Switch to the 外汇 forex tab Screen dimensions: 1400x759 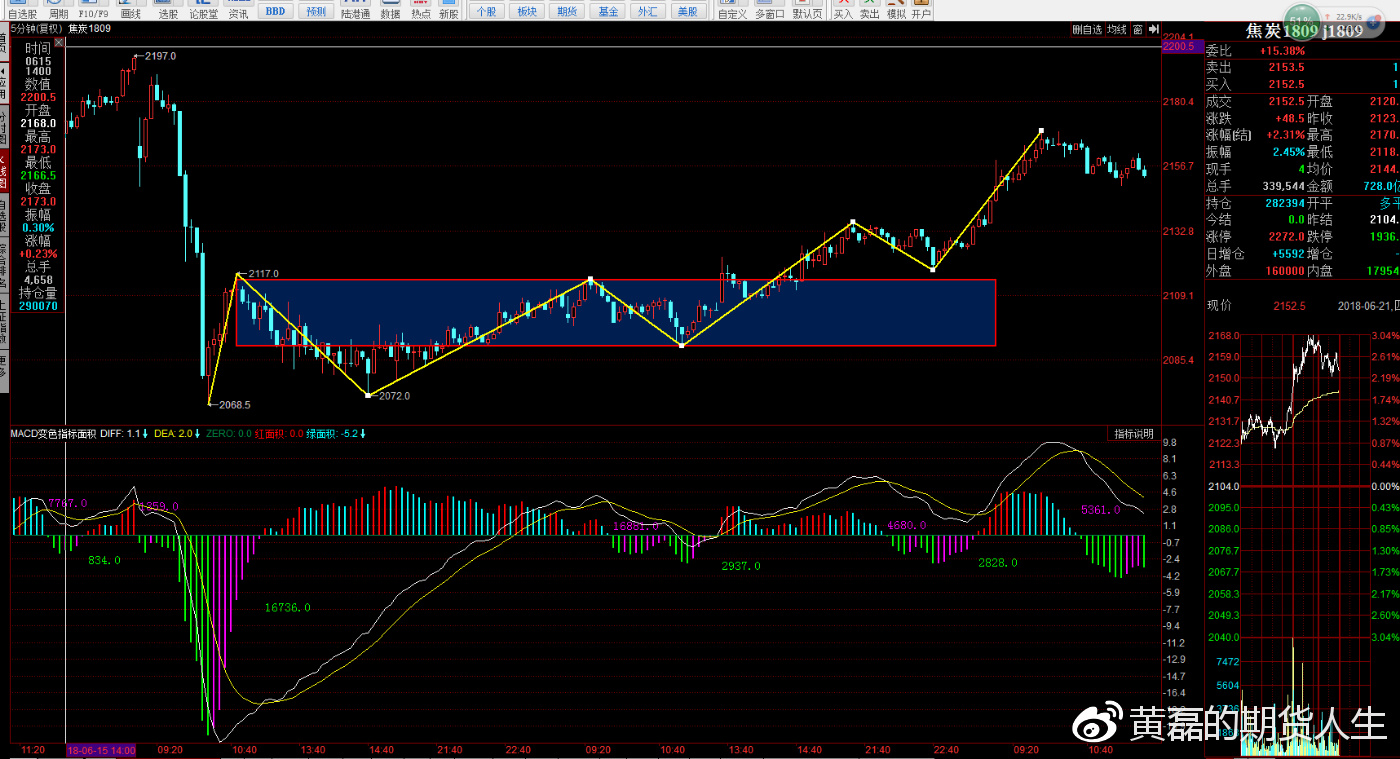[647, 12]
